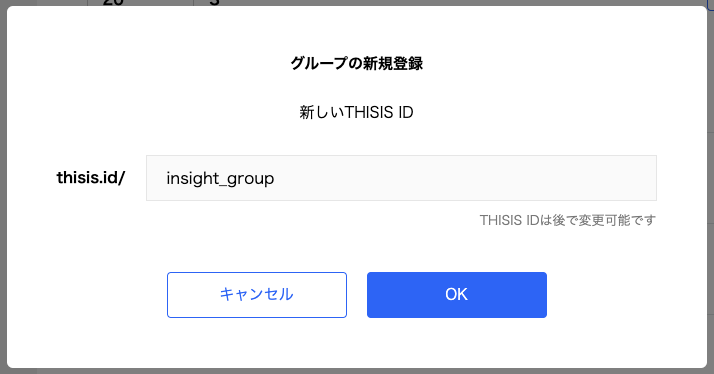Focus the THISIS ID input field
The image size is (714, 374).
click(401, 178)
